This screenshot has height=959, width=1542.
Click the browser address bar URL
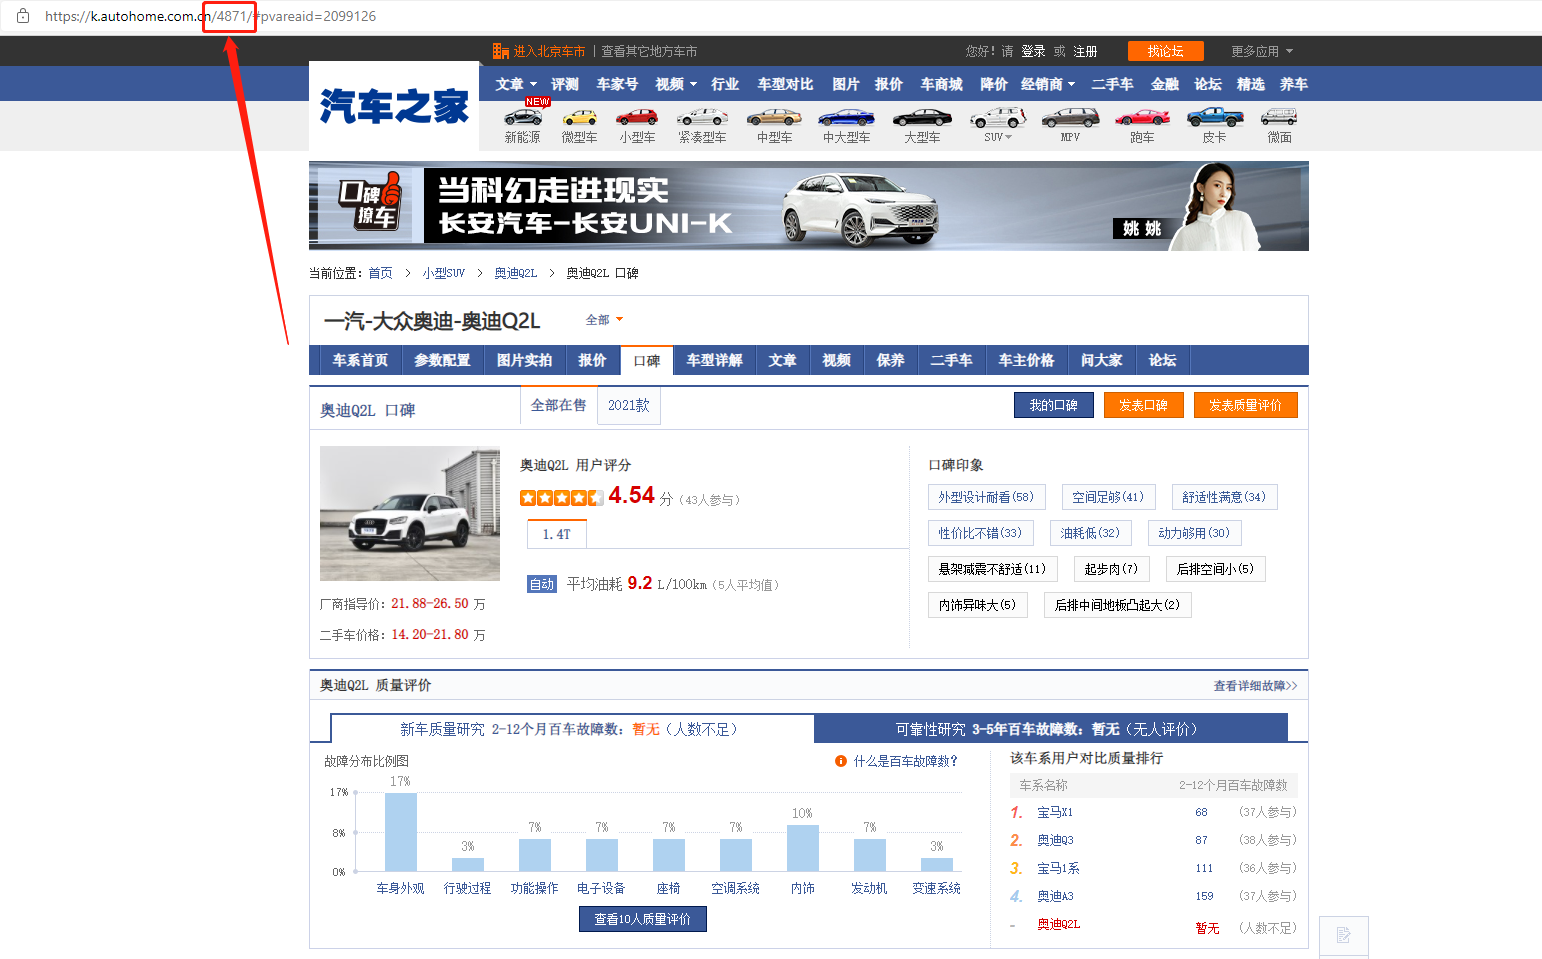210,16
